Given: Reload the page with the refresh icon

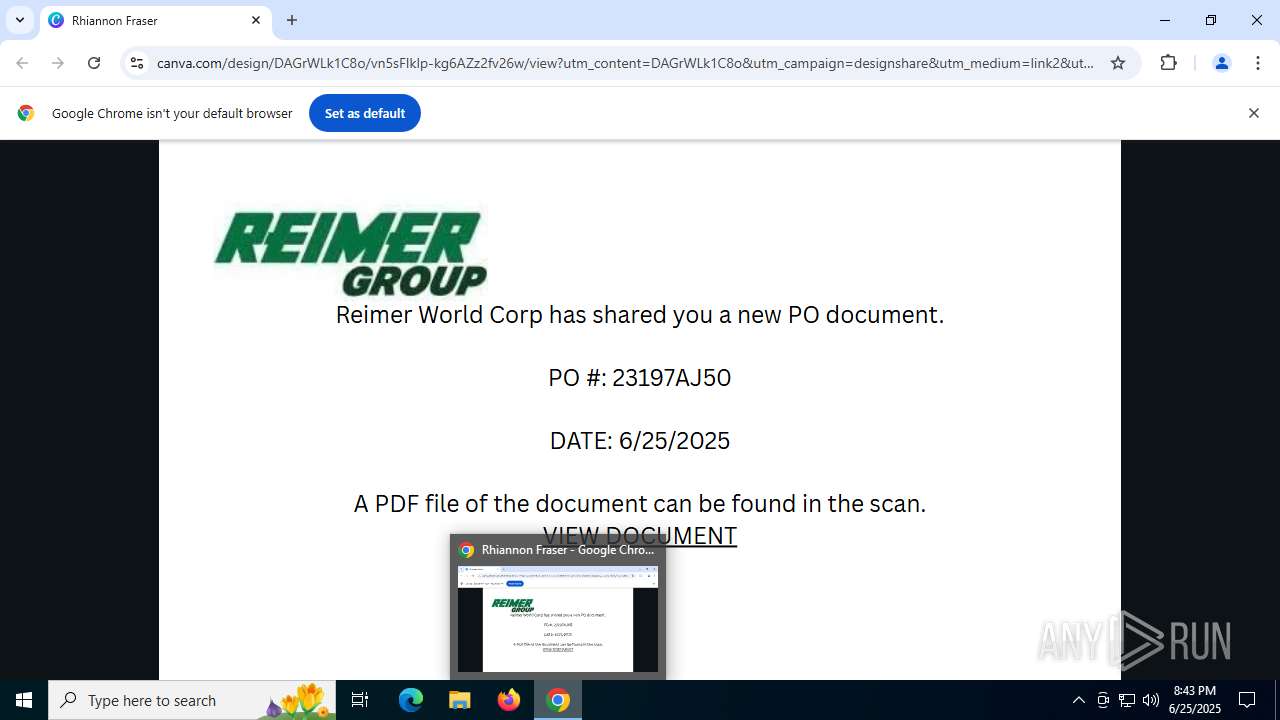Looking at the screenshot, I should coord(94,63).
